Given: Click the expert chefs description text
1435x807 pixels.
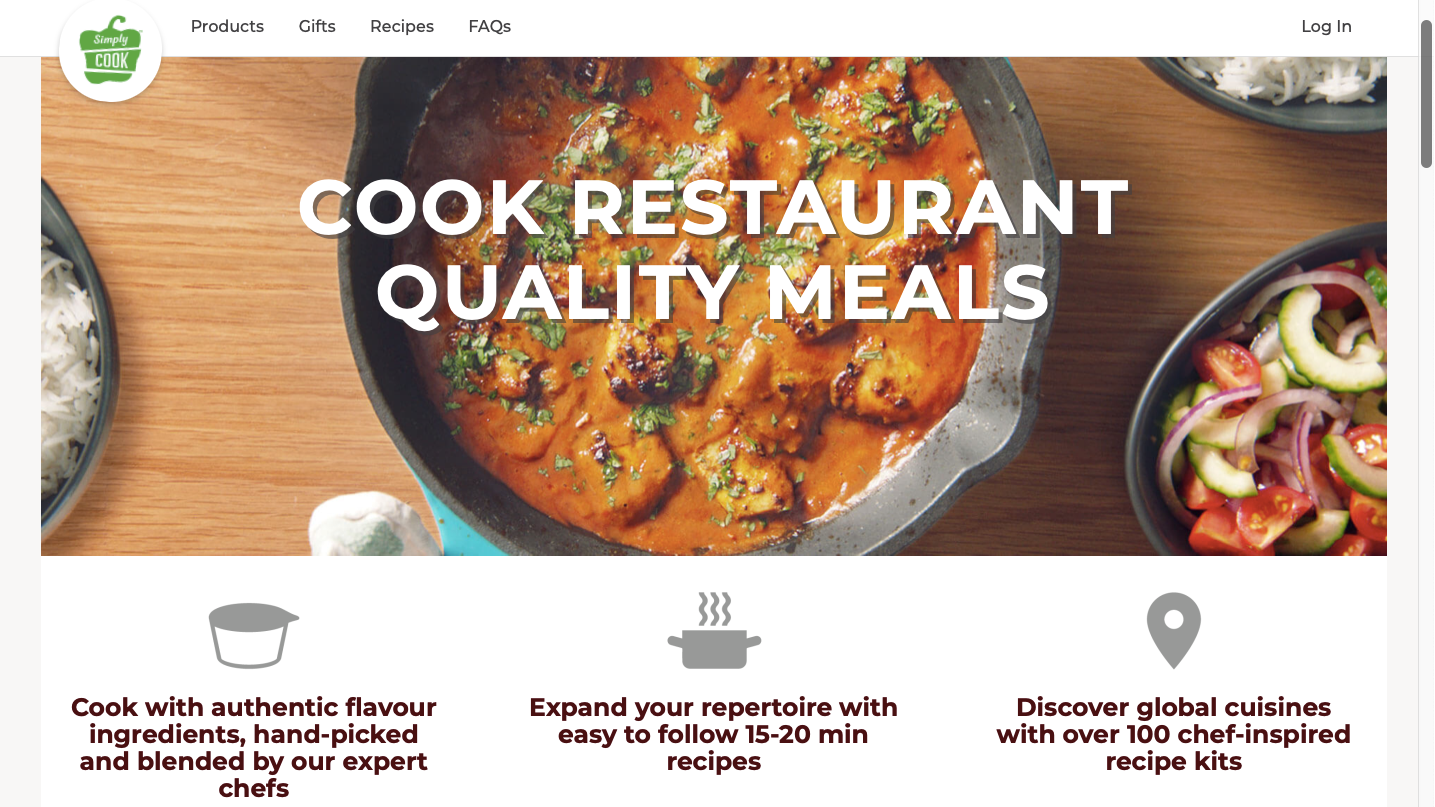Looking at the screenshot, I should click(x=253, y=733).
